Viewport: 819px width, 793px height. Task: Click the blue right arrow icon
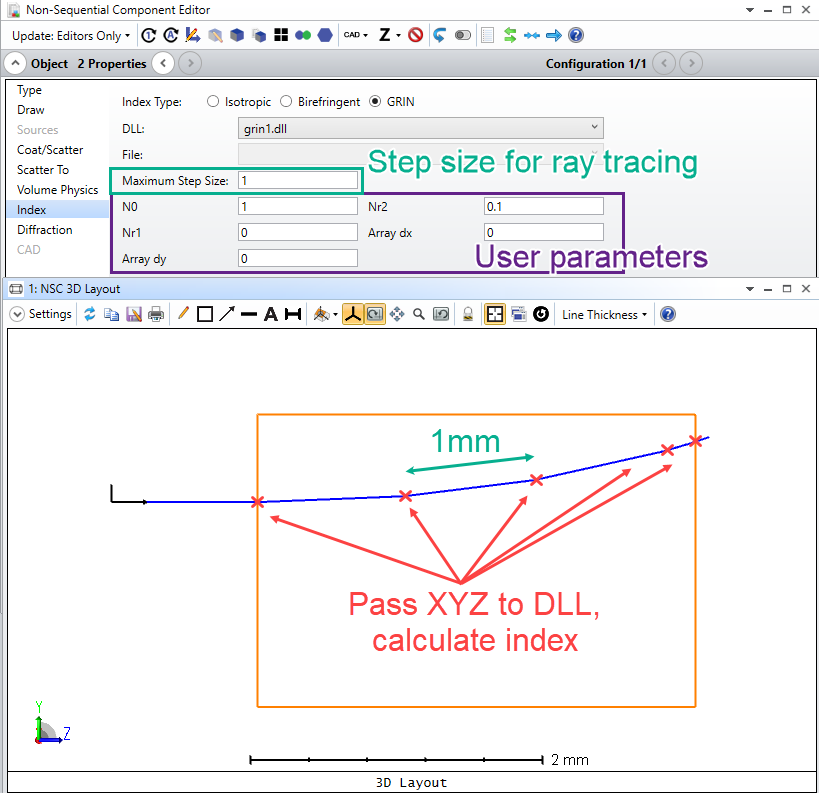coord(554,36)
